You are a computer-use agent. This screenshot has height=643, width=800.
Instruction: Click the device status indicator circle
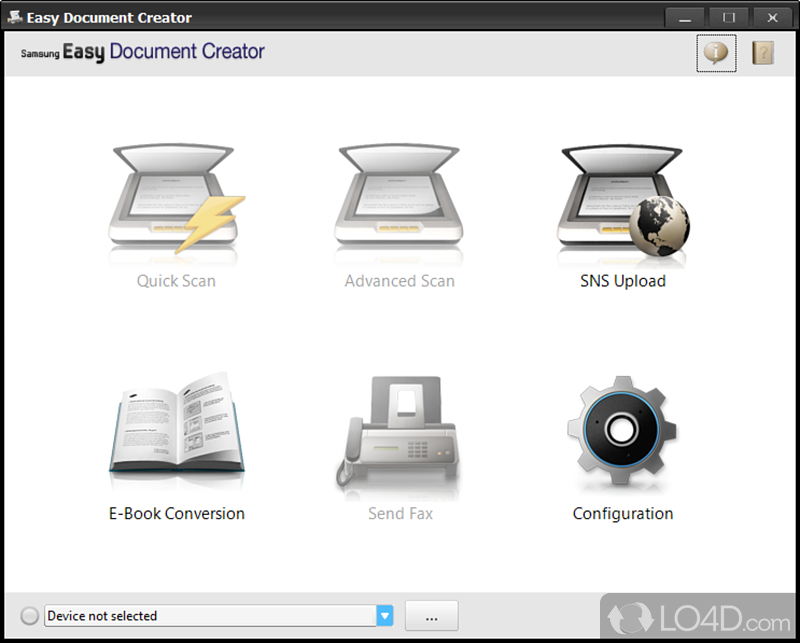tap(30, 616)
